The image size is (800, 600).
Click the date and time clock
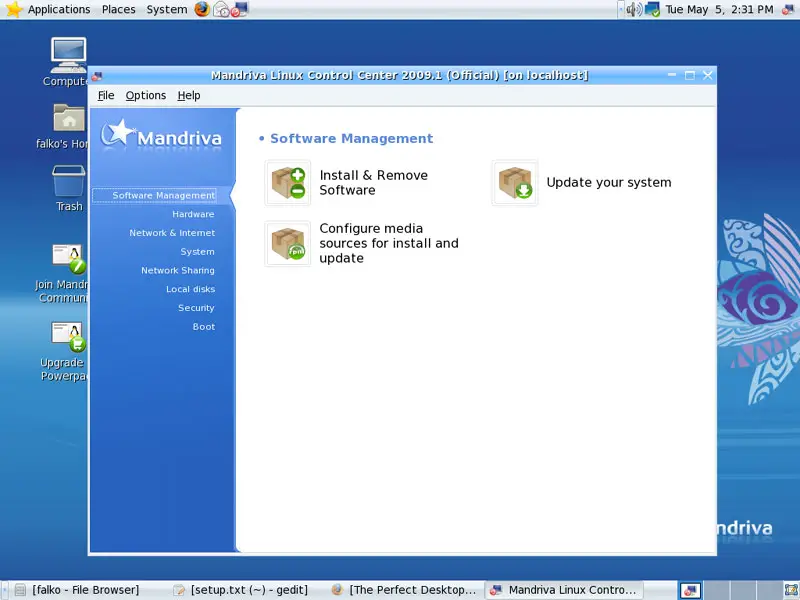[x=719, y=9]
